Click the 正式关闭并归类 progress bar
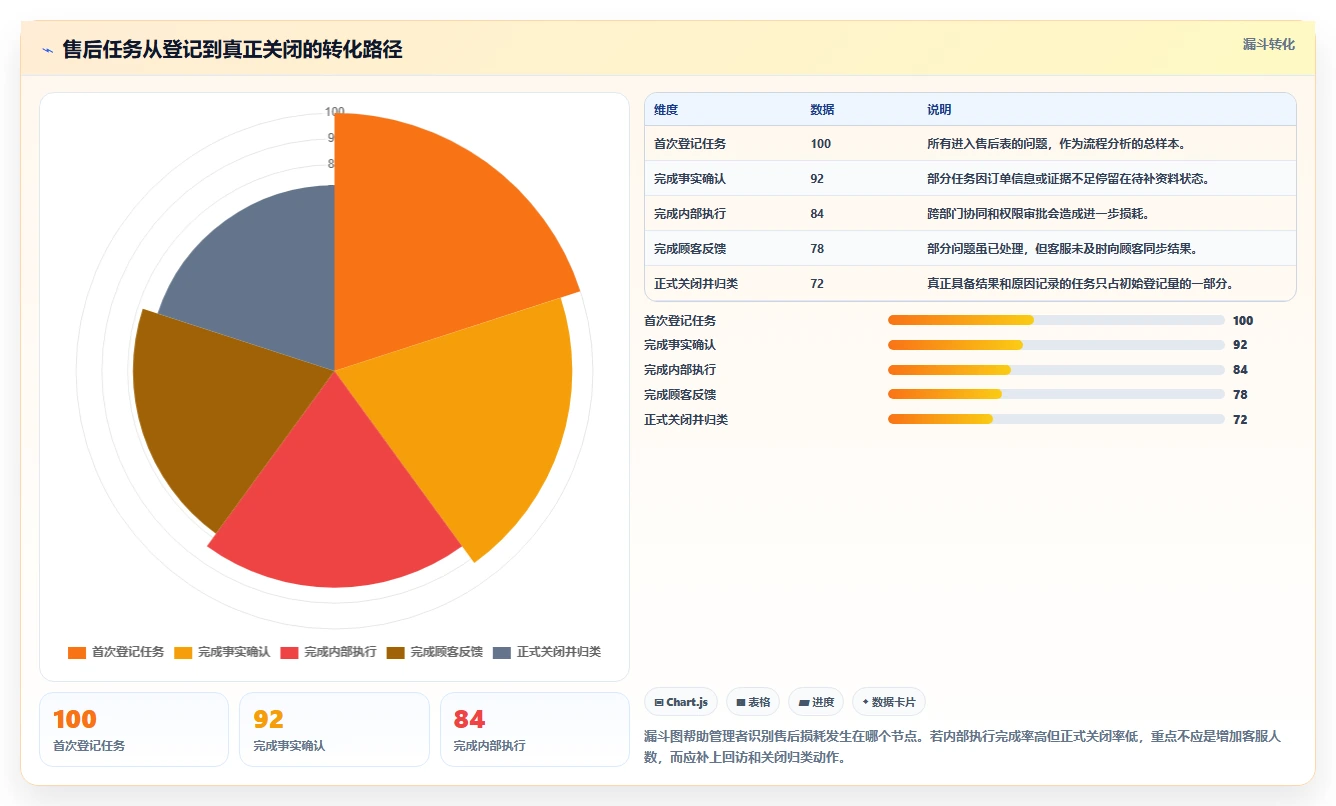Screen dimensions: 1336x806 1056,419
